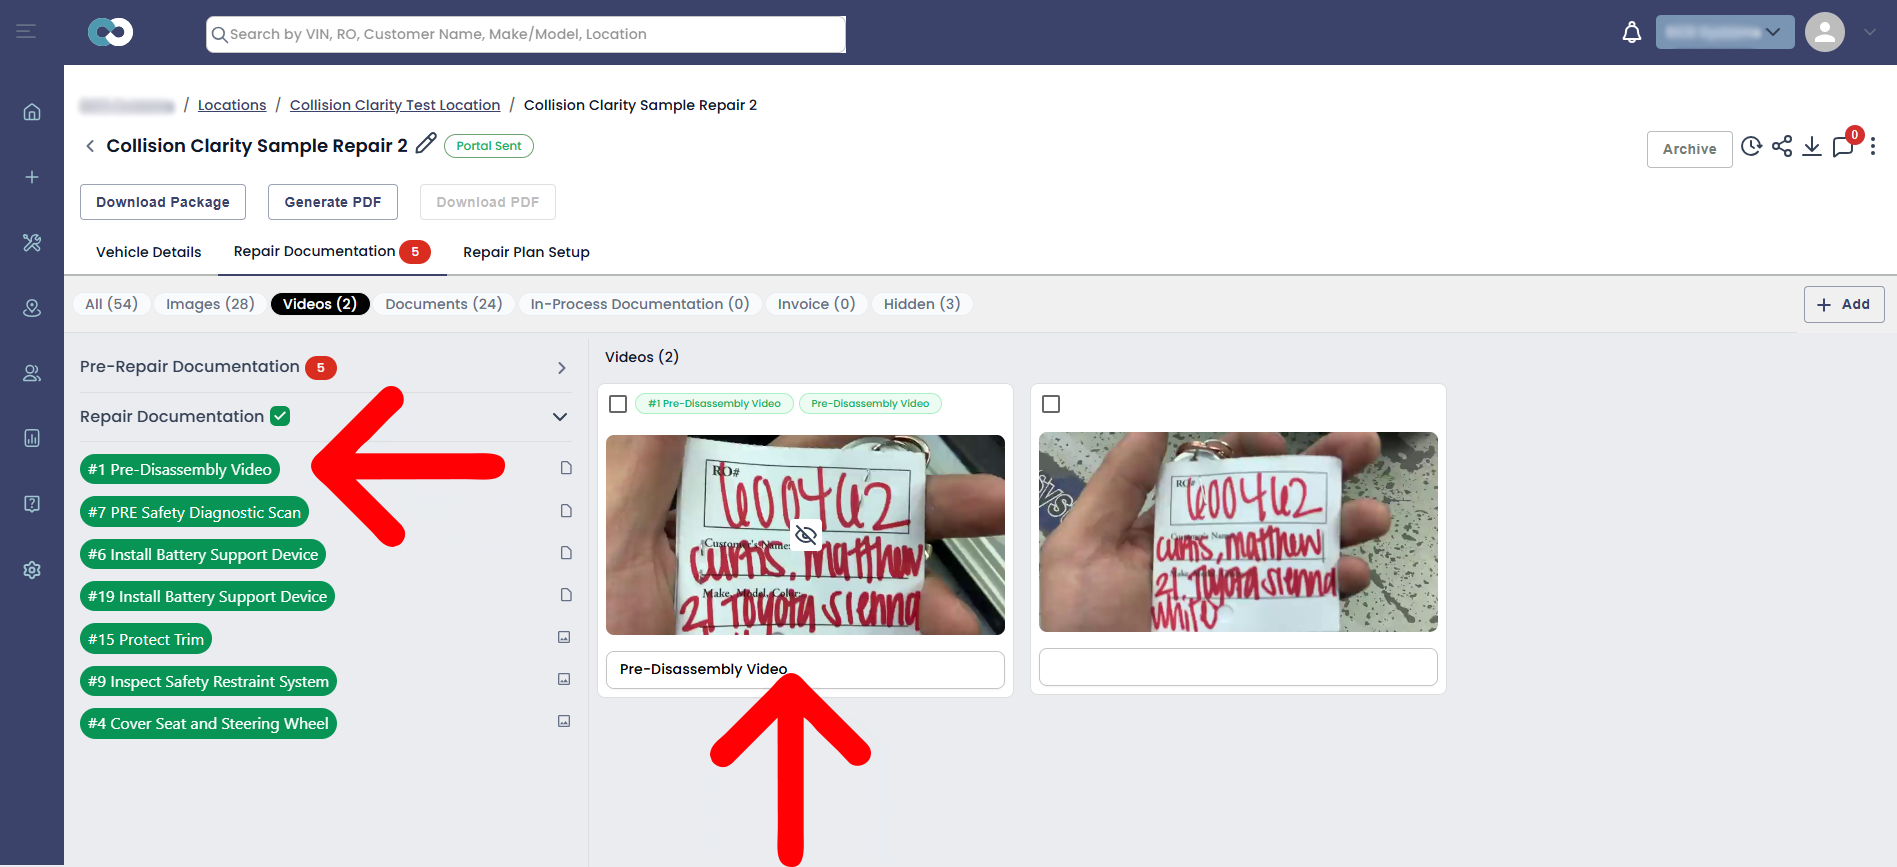Open the history clock icon
This screenshot has width=1897, height=867.
(x=1751, y=147)
